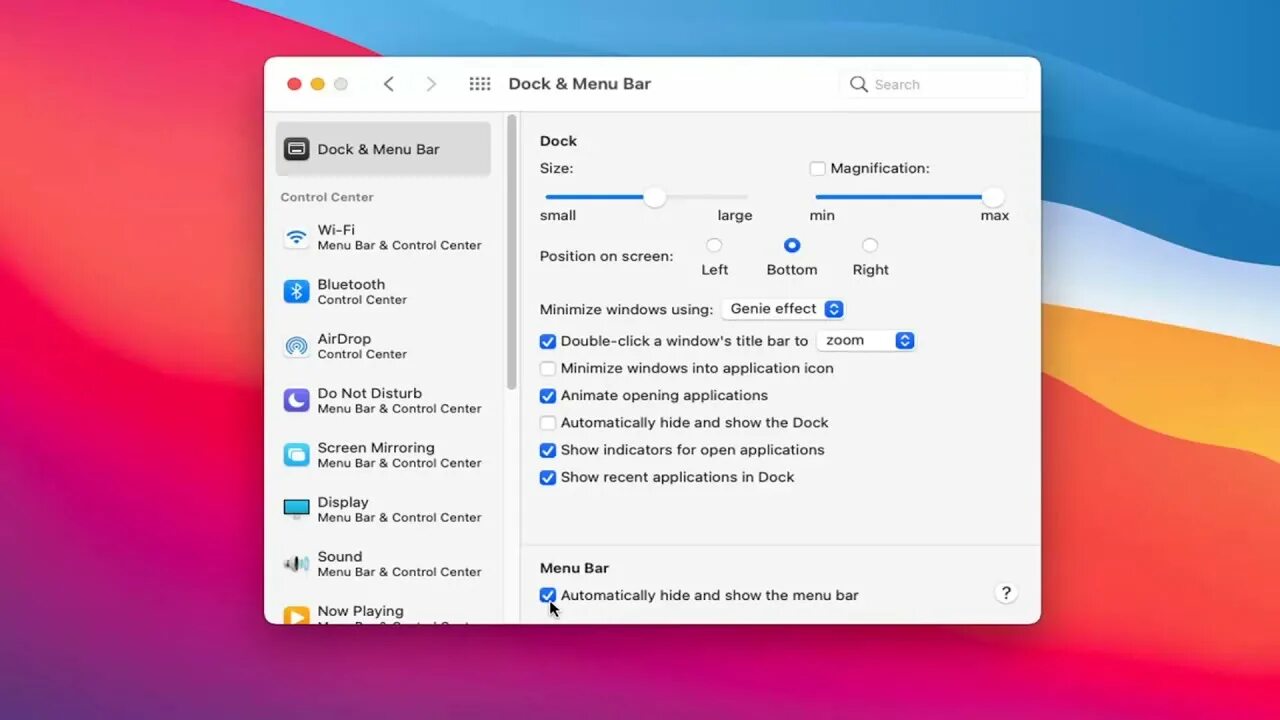The width and height of the screenshot is (1280, 720).
Task: Select Screen Mirroring in sidebar
Action: click(x=383, y=455)
